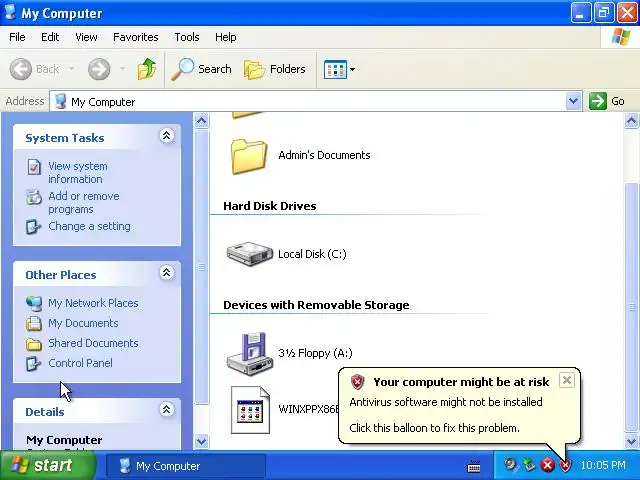
Task: Click Change a setting link
Action: click(x=89, y=226)
